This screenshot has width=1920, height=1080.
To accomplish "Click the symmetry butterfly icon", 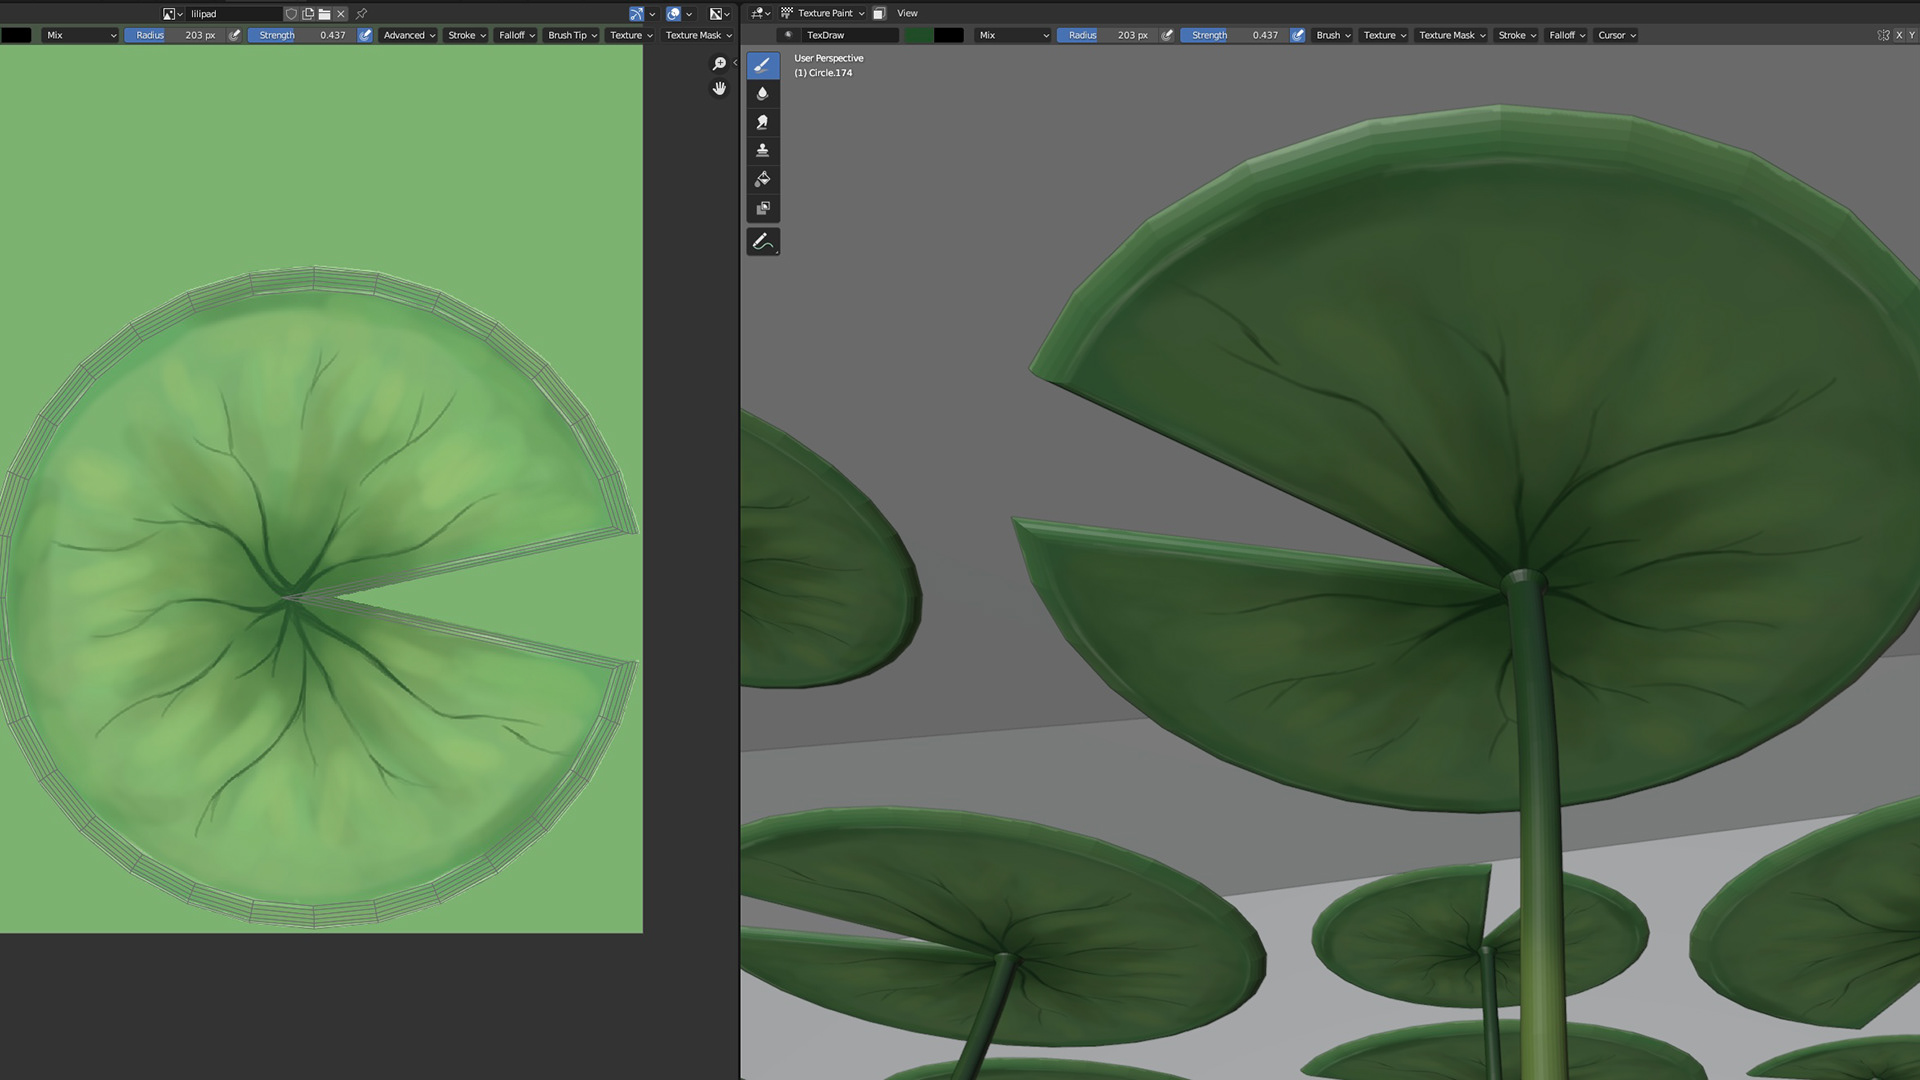I will click(x=1883, y=35).
